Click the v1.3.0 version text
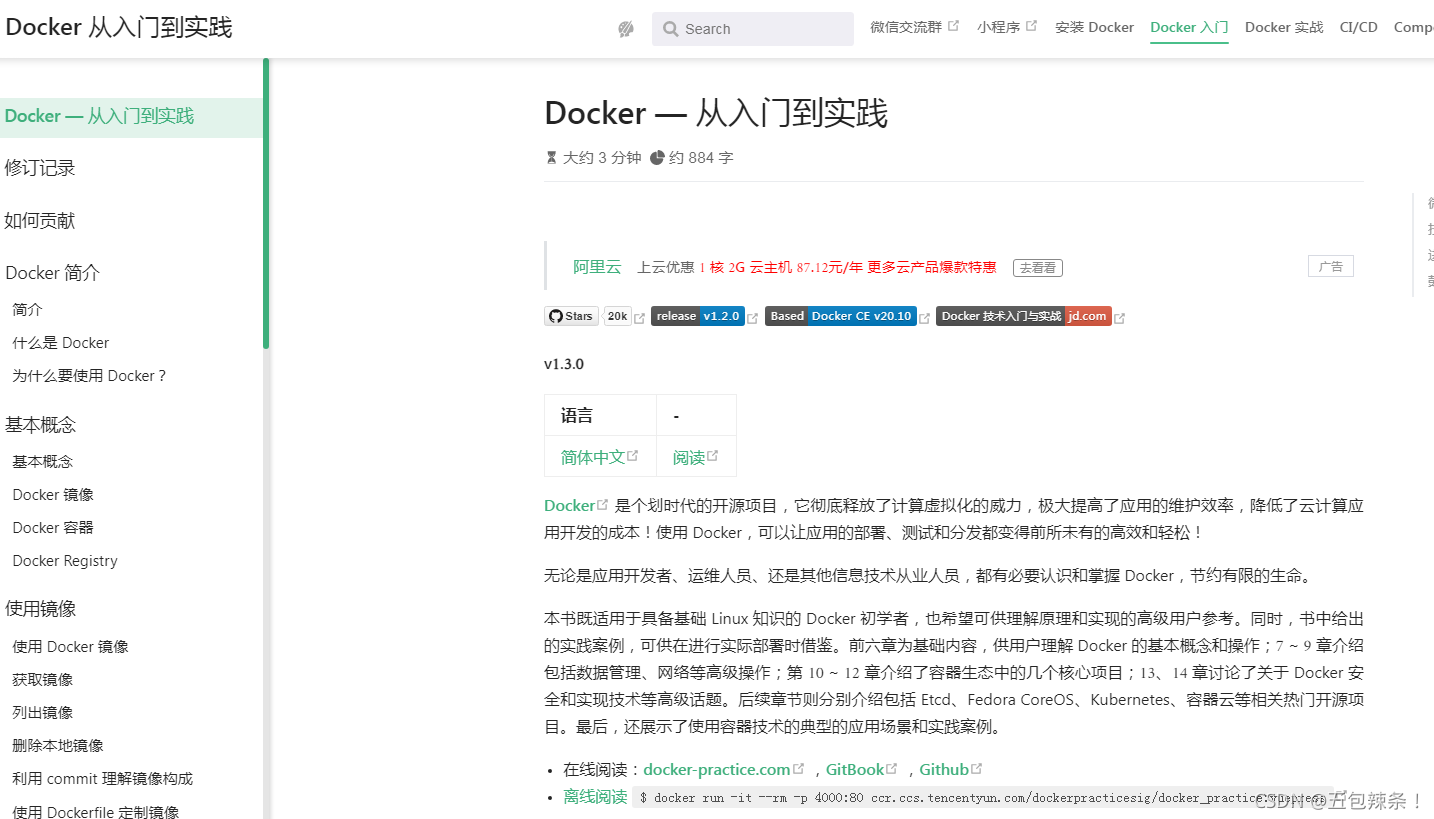Viewport: 1434px width, 819px height. [x=564, y=364]
